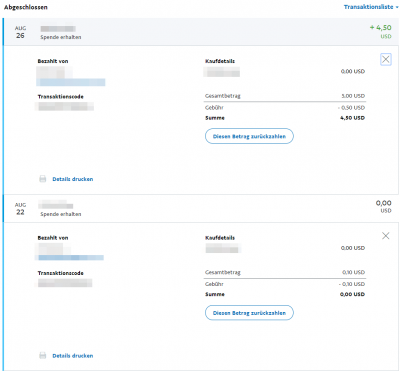Viewport: 400px width, 371px height.
Task: Click Gebühr - 0,10 USD value
Action: point(352,284)
